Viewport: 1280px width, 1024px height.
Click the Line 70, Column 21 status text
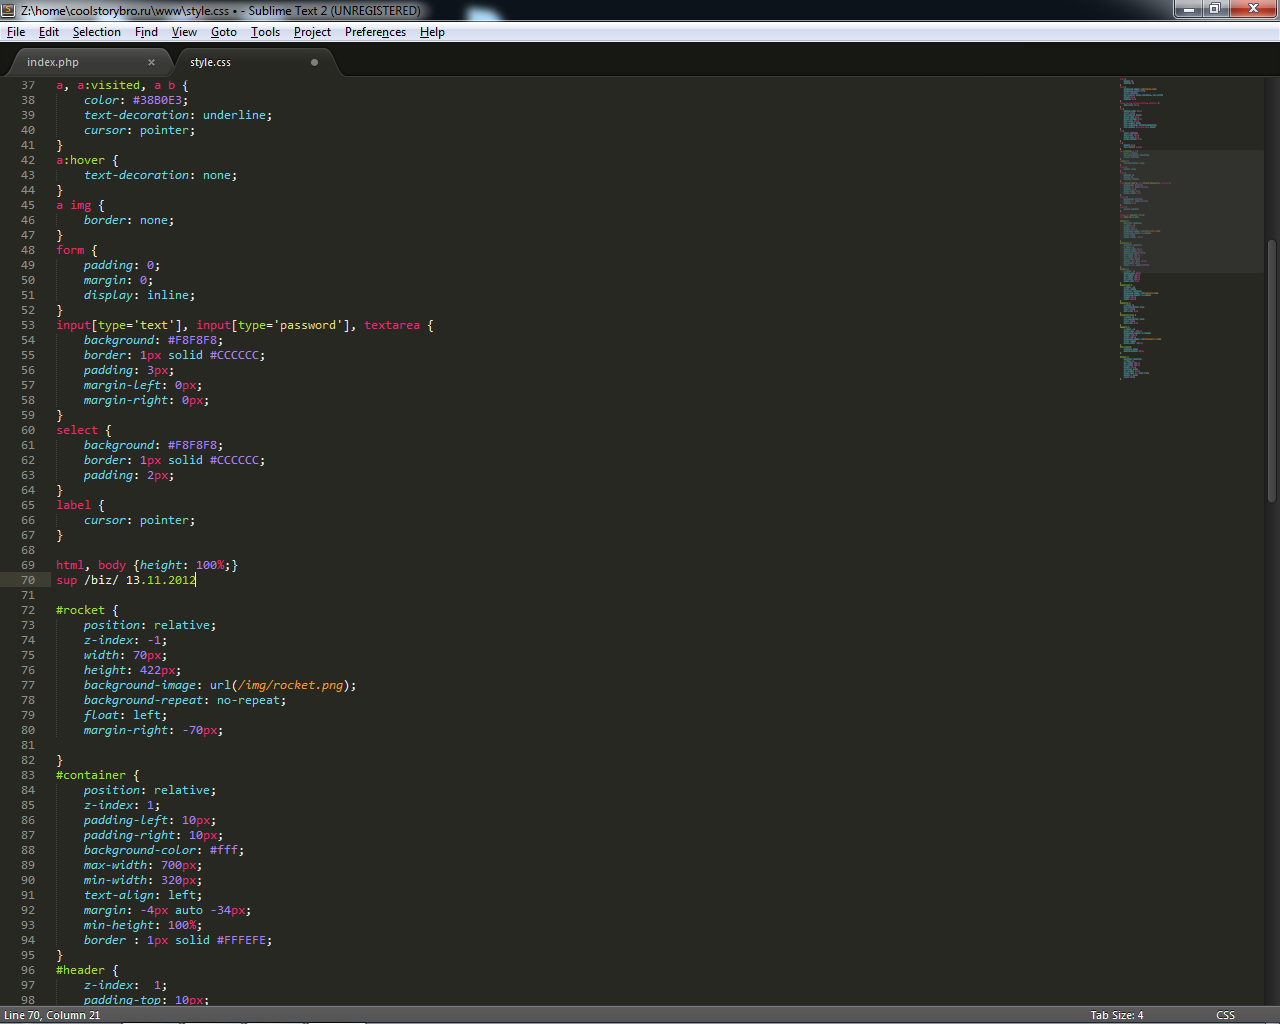(x=52, y=1015)
